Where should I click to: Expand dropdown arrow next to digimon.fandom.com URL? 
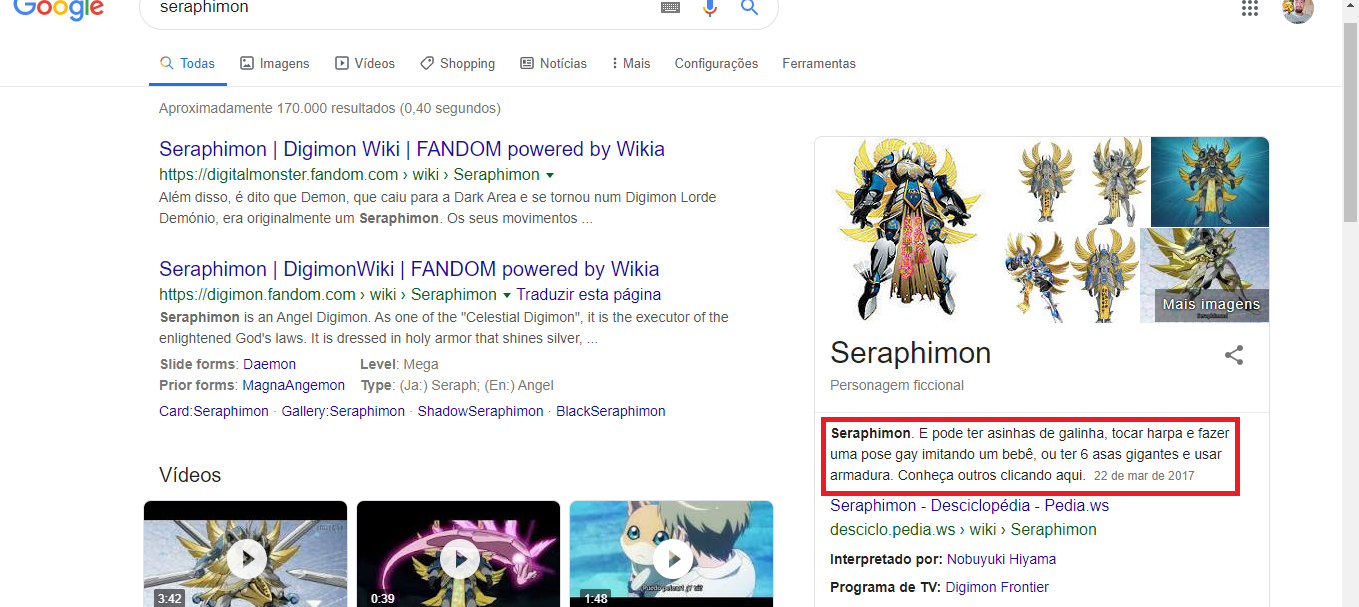pyautogui.click(x=507, y=295)
